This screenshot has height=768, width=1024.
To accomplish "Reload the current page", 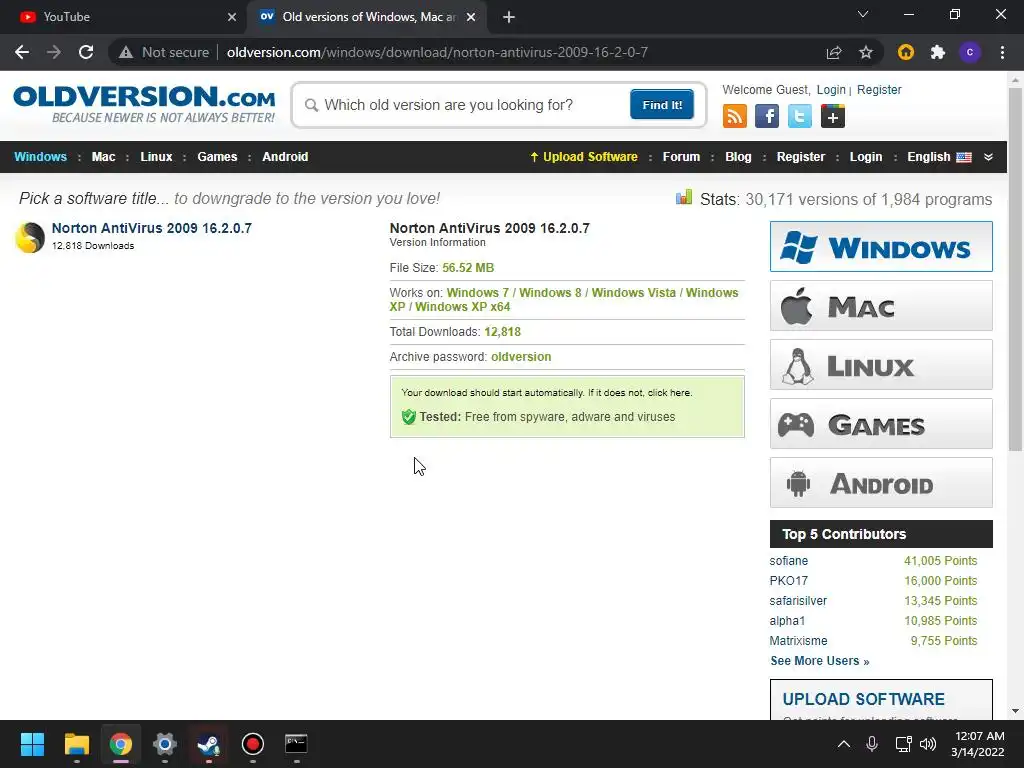I will [x=86, y=52].
